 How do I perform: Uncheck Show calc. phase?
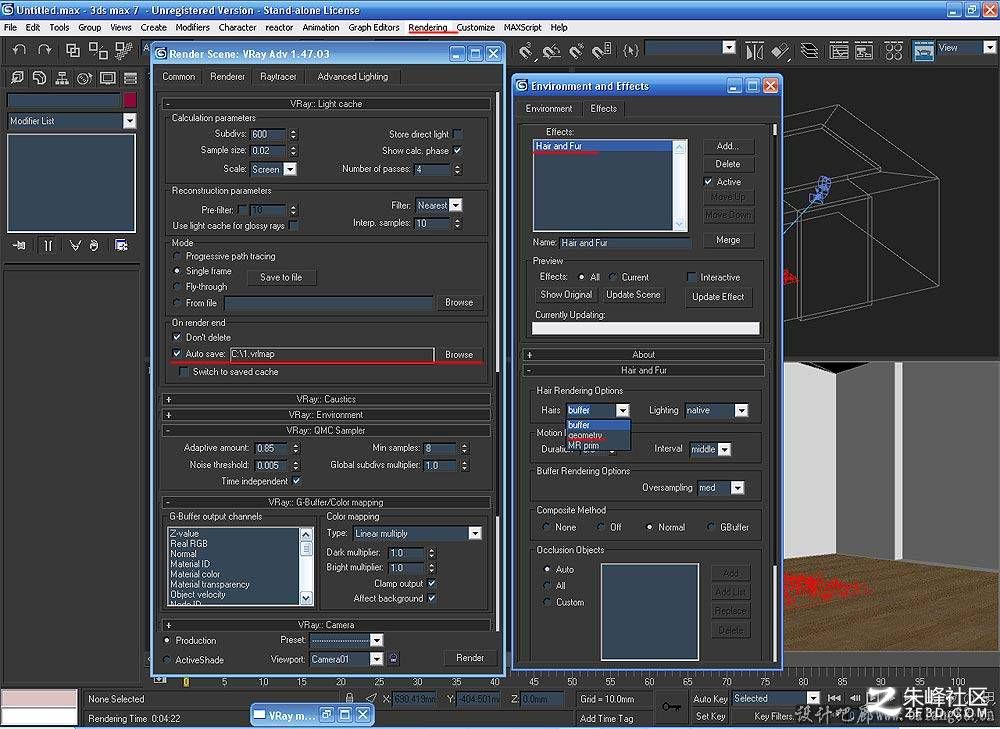(x=458, y=151)
